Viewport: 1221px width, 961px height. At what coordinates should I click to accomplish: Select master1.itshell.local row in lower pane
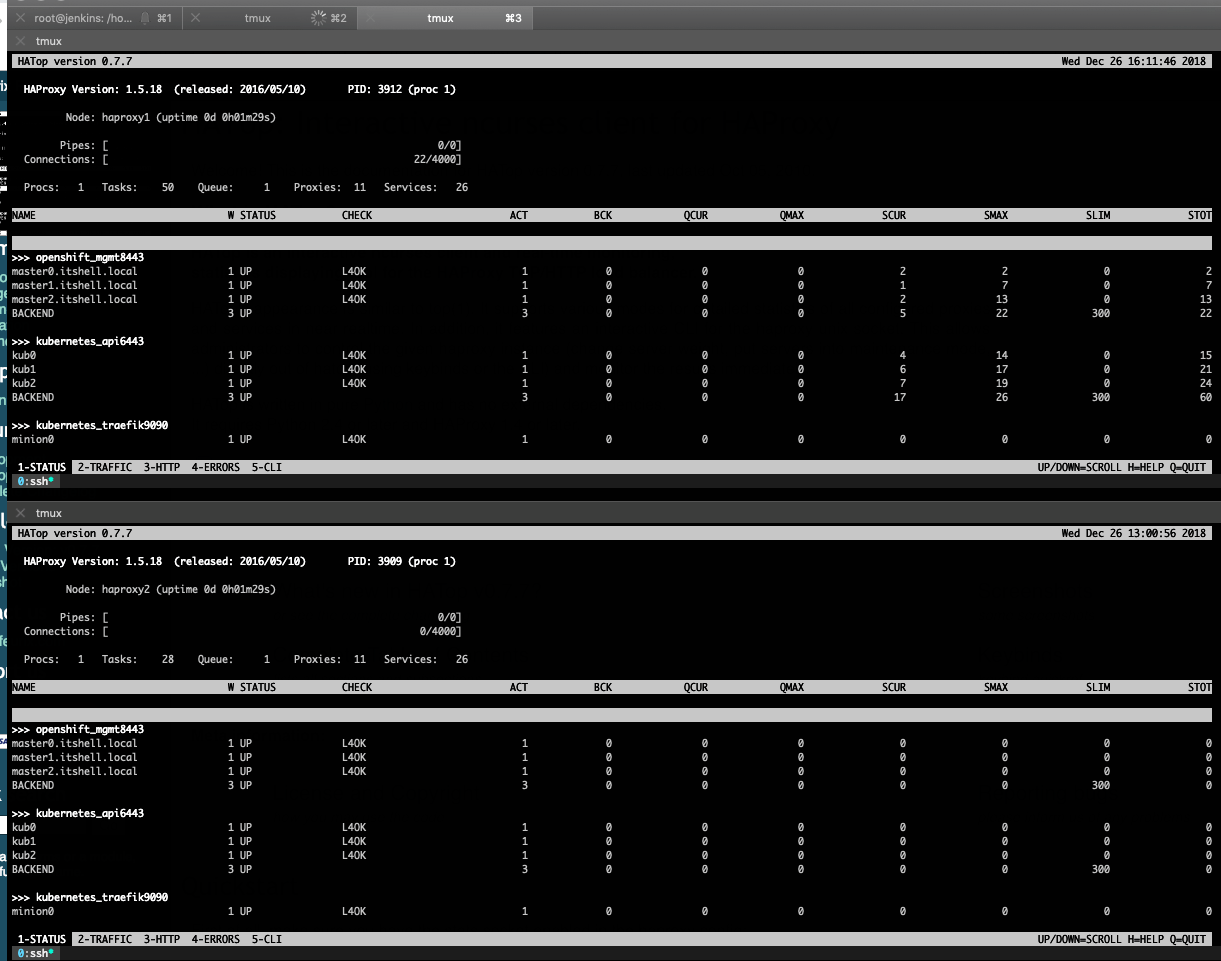tap(611, 757)
